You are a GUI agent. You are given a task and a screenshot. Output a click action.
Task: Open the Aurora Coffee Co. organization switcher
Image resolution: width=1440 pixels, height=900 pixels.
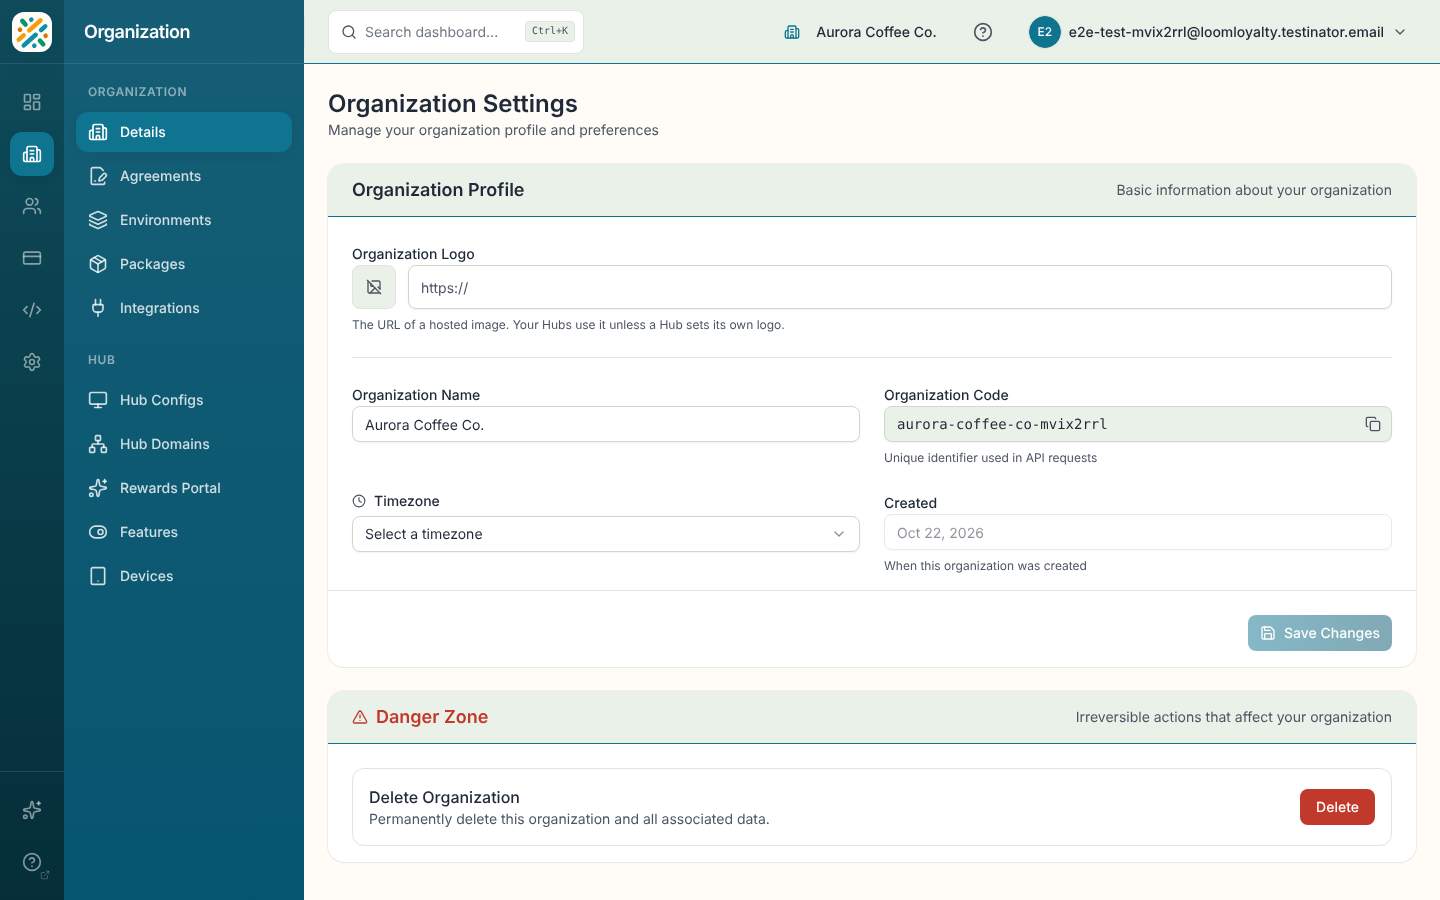[x=861, y=32]
